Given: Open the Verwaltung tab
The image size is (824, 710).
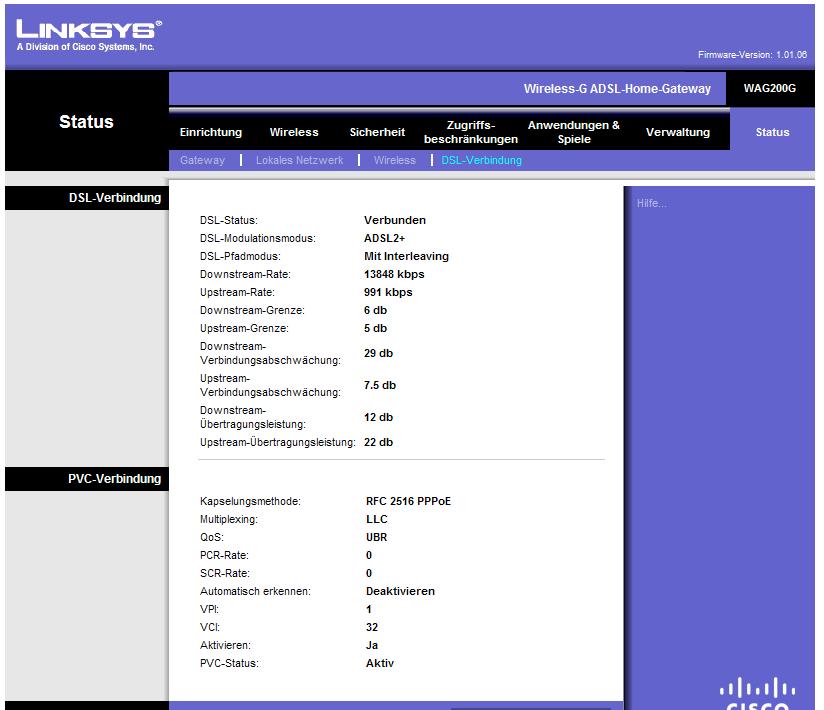Looking at the screenshot, I should point(677,132).
